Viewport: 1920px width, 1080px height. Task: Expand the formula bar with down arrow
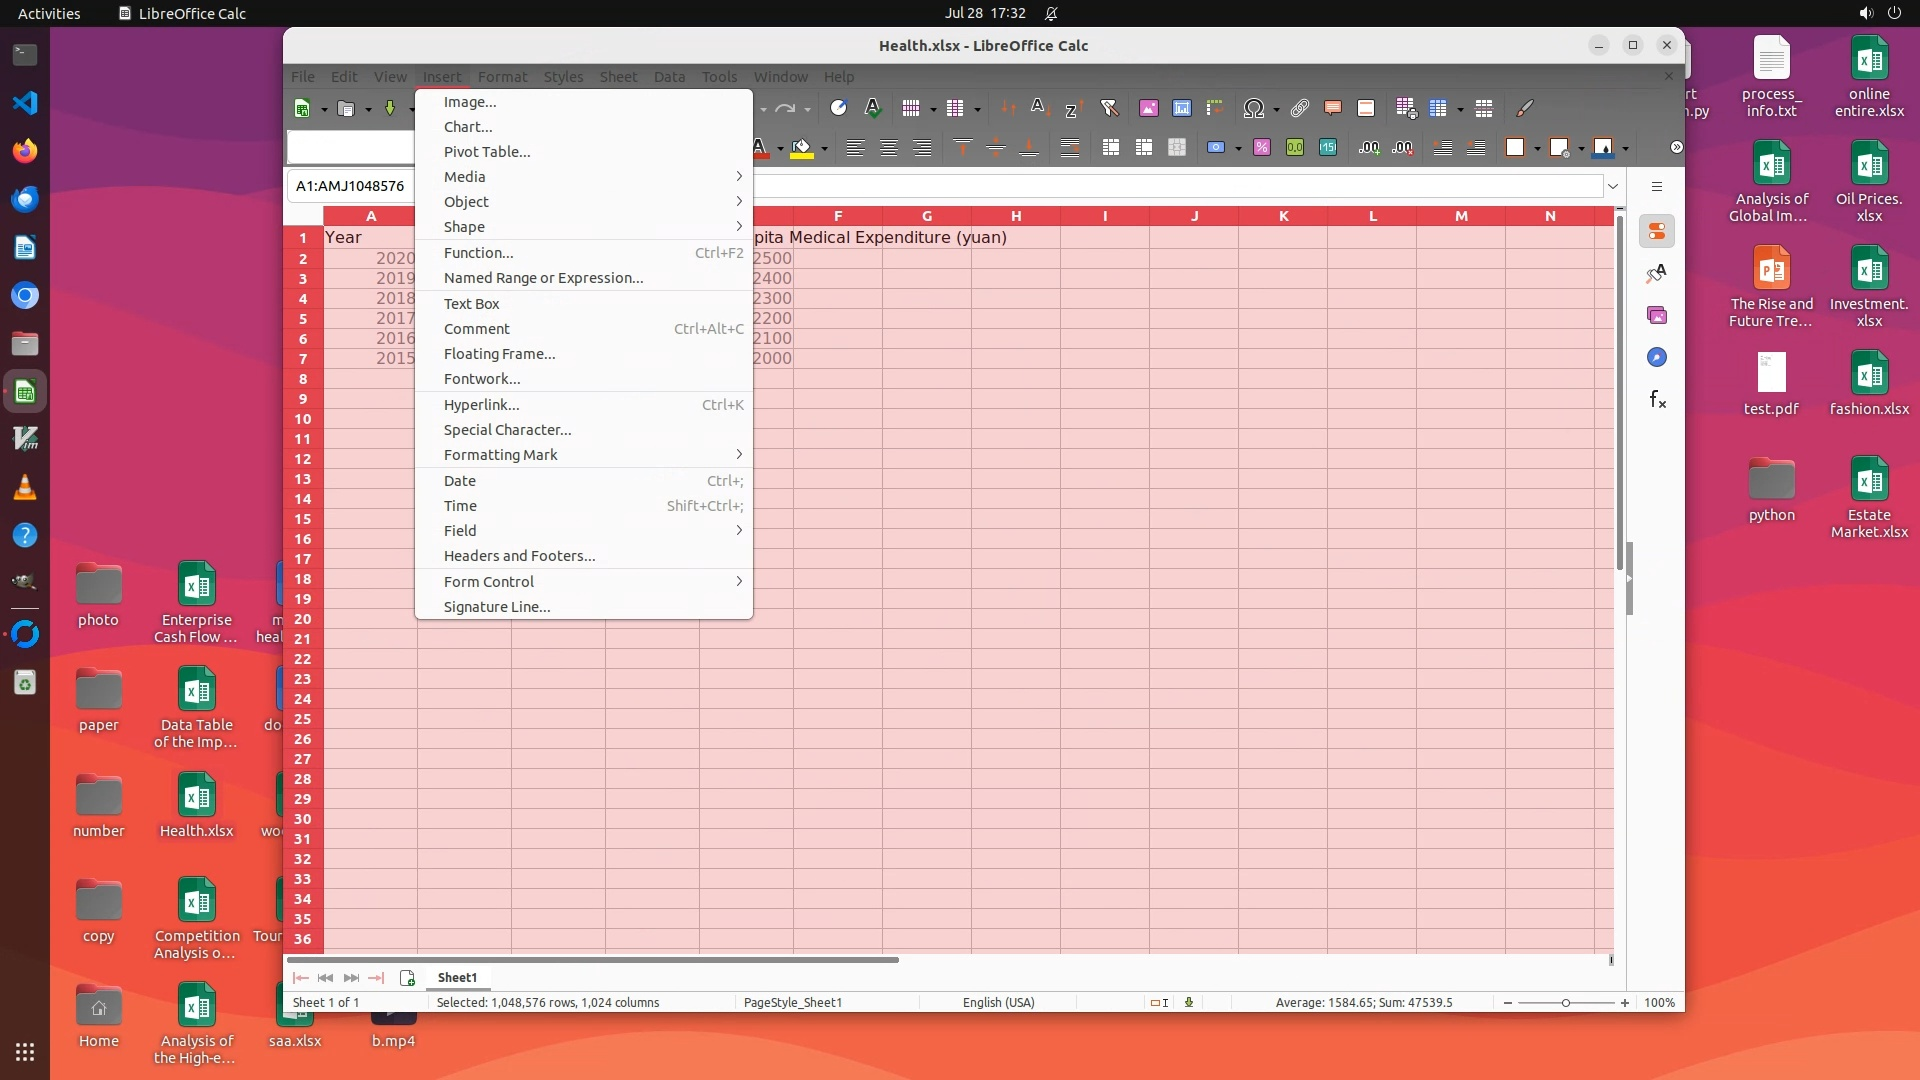click(1612, 186)
